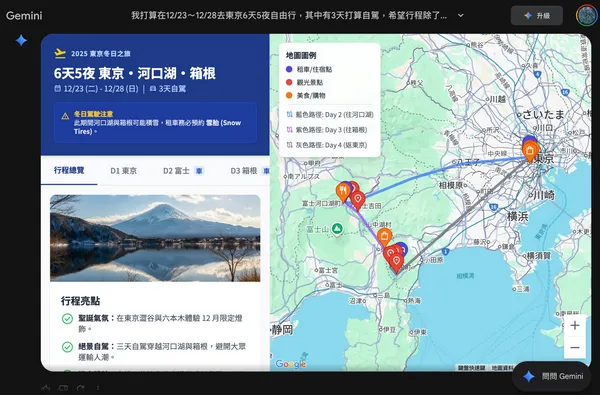Click the 紫色路徑: Day 3 legend entry
This screenshot has height=395, width=600.
pyautogui.click(x=327, y=130)
